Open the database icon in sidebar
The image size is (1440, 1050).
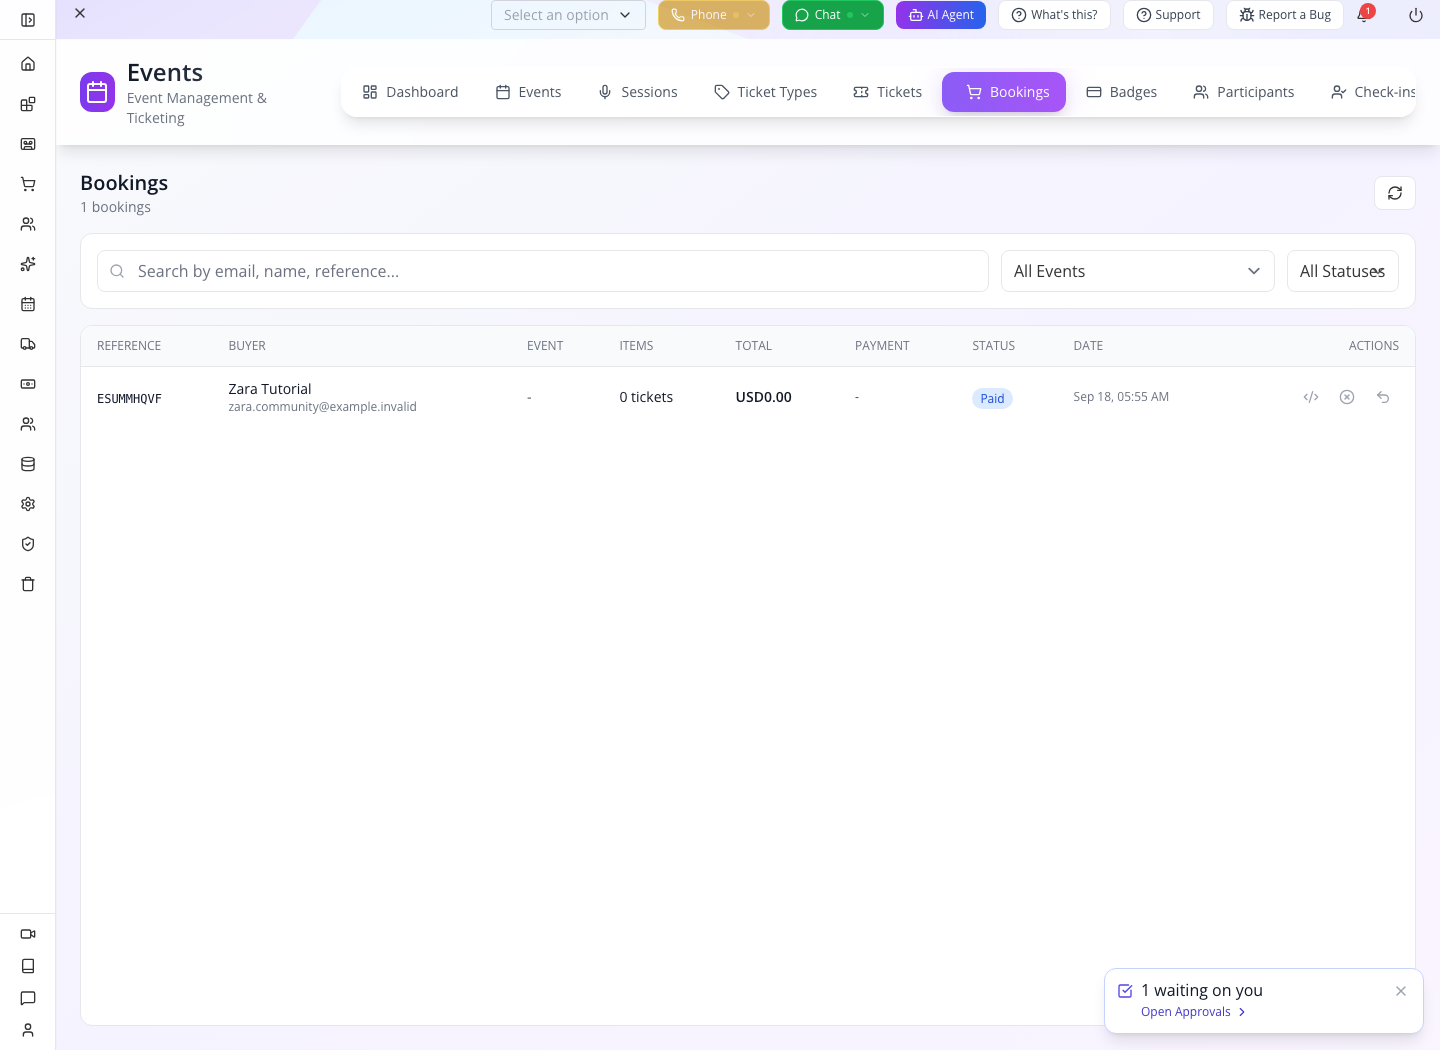(28, 464)
